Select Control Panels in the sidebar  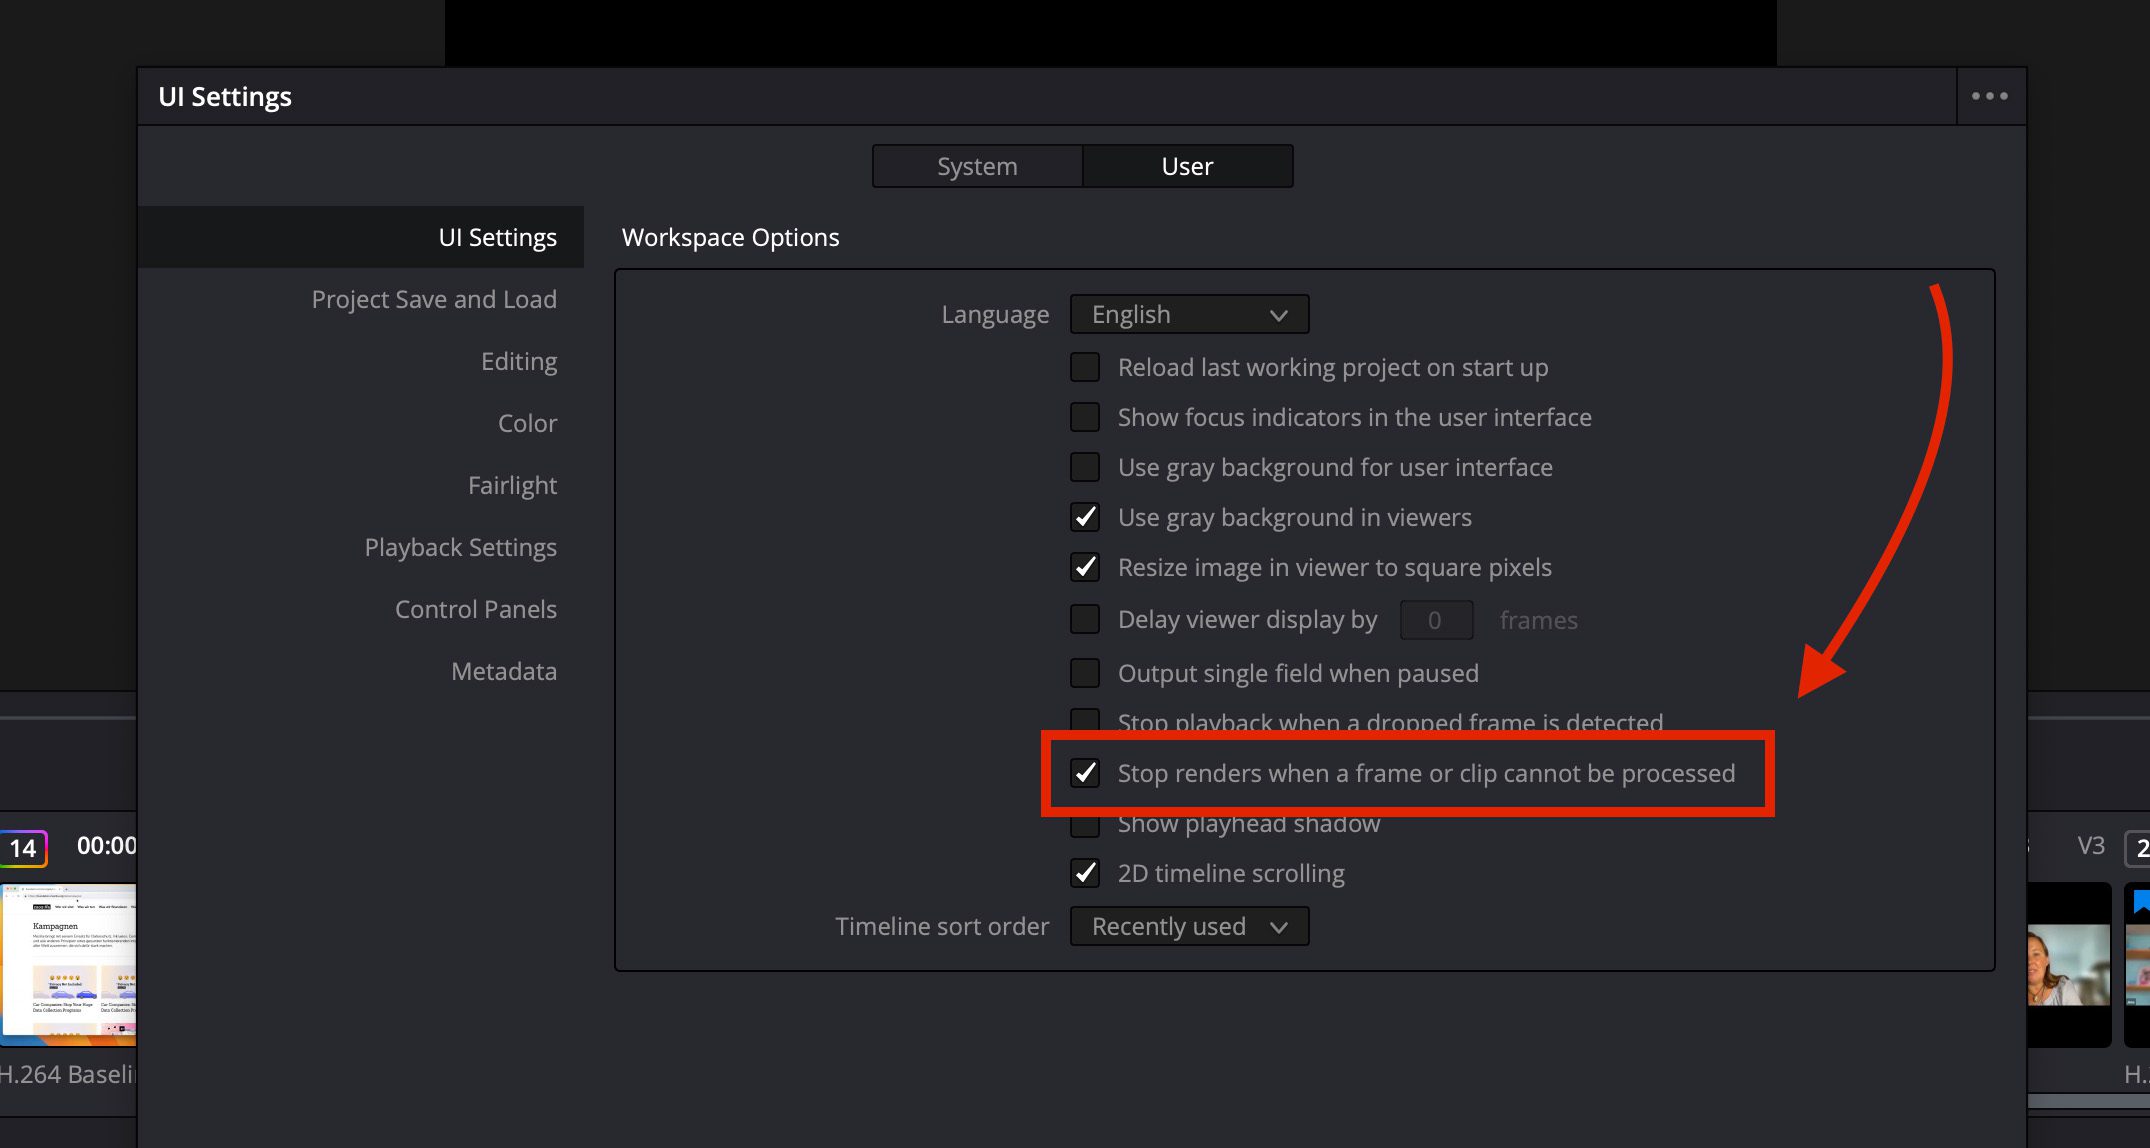[475, 609]
